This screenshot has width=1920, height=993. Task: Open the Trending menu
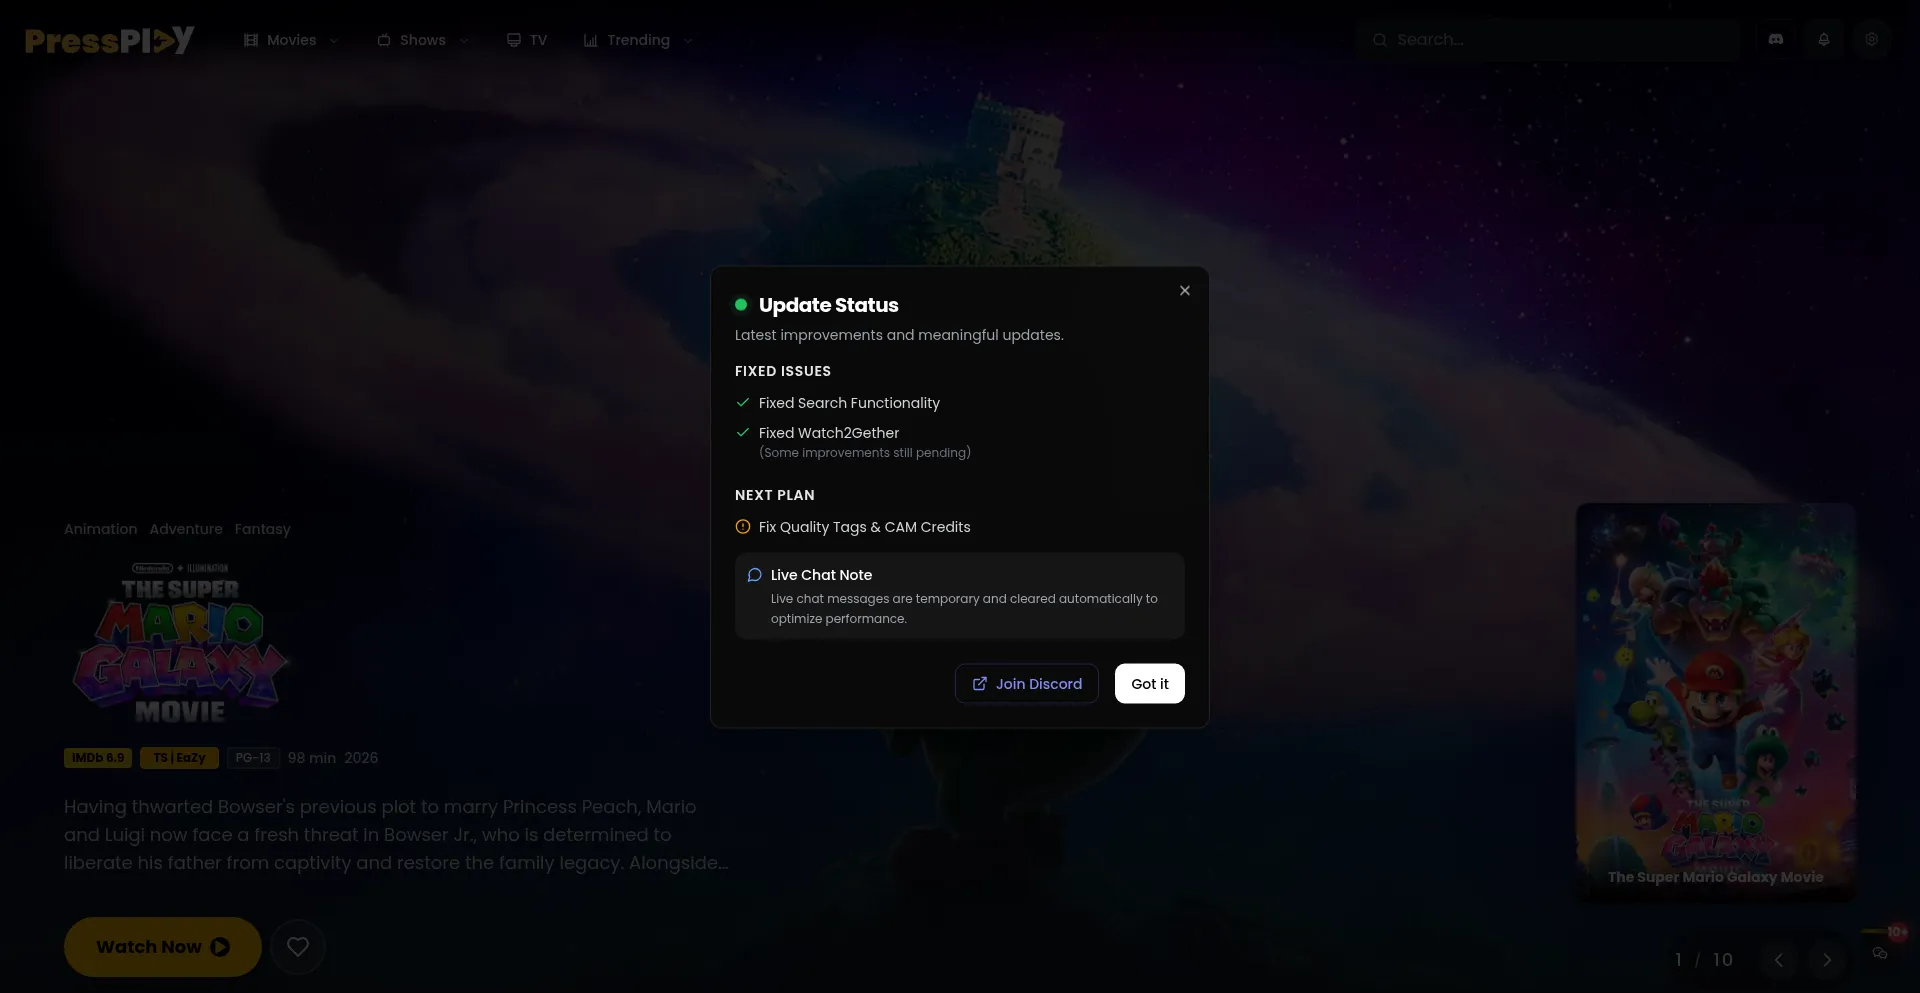click(x=638, y=40)
